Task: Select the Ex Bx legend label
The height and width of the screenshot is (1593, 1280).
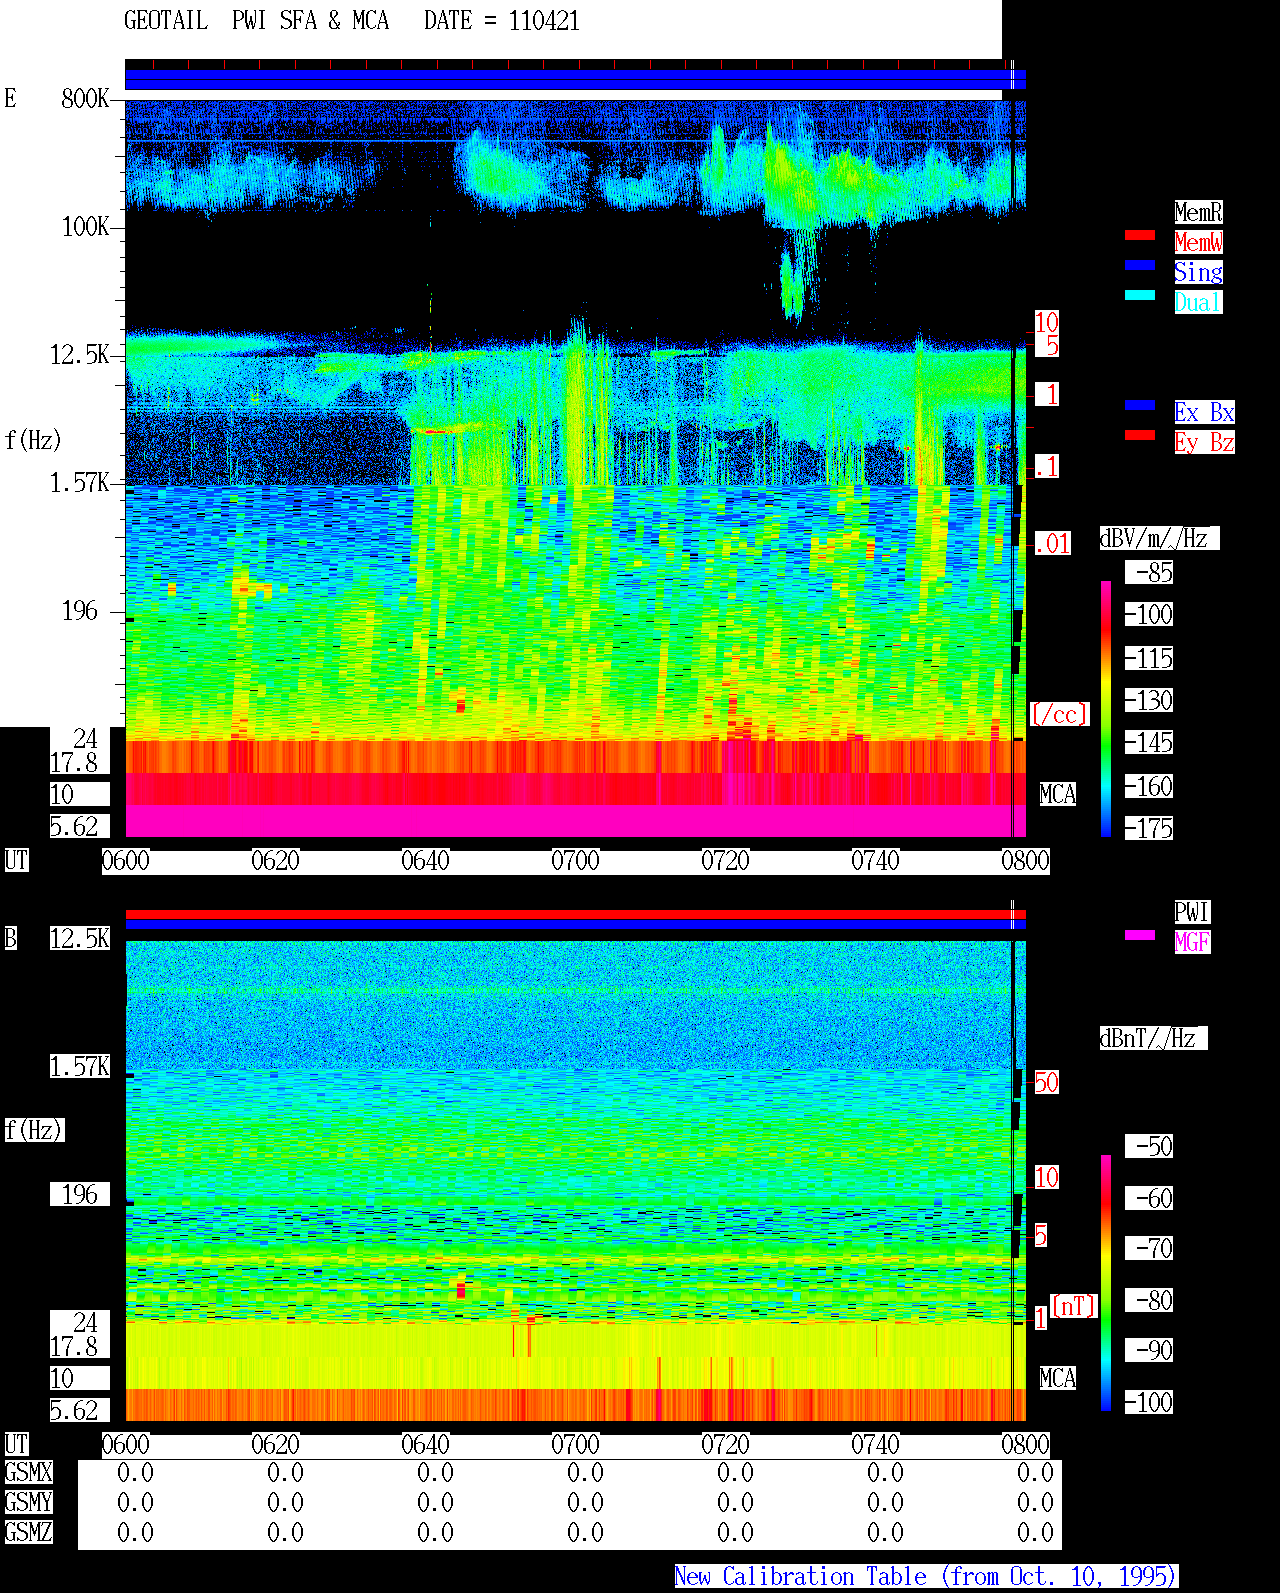Action: [1204, 412]
